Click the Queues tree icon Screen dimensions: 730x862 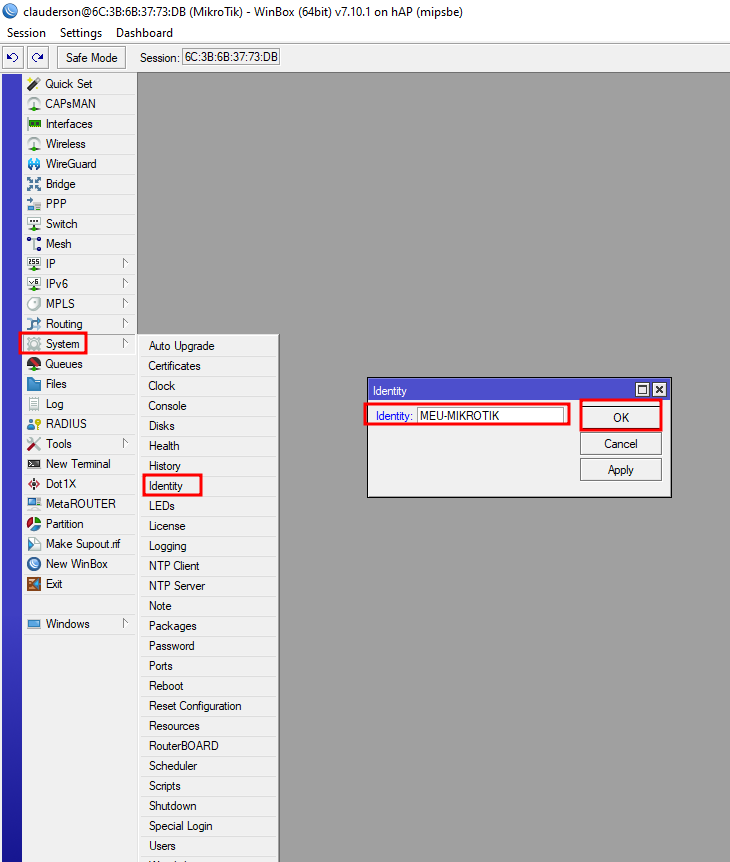tap(34, 364)
